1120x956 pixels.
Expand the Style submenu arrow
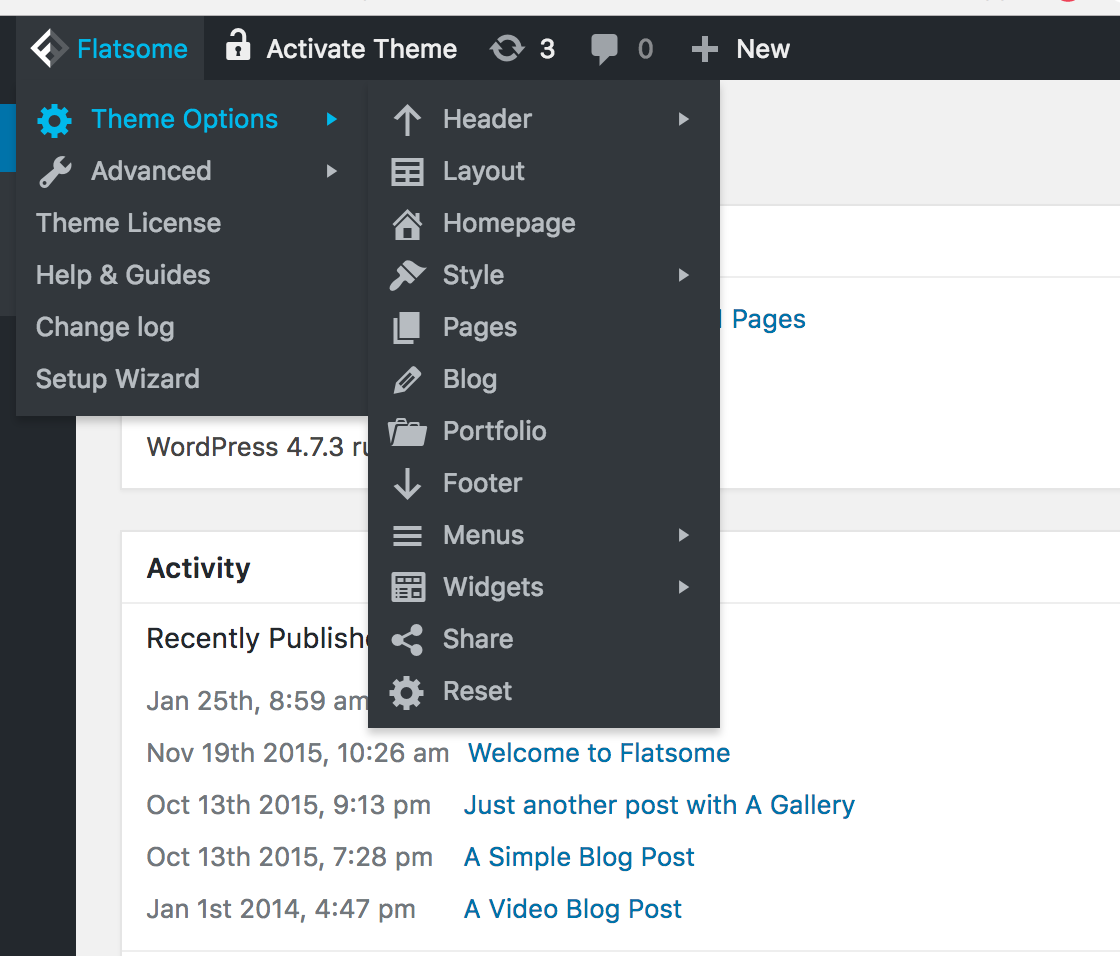coord(684,276)
